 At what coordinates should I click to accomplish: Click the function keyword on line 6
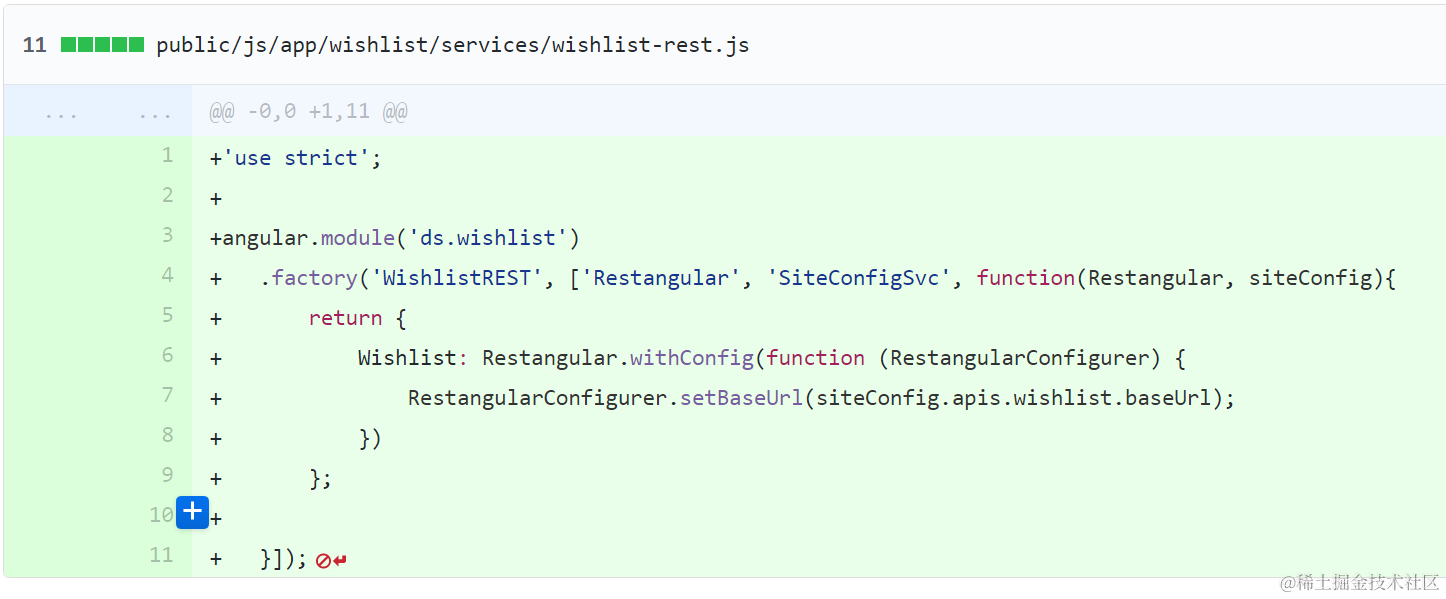[816, 358]
